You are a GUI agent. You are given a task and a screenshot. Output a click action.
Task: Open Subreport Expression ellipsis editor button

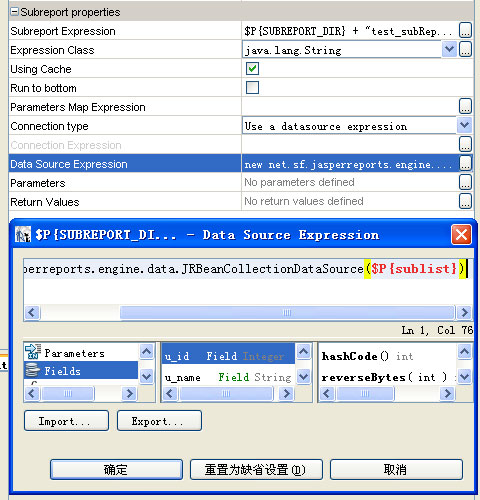click(x=465, y=31)
